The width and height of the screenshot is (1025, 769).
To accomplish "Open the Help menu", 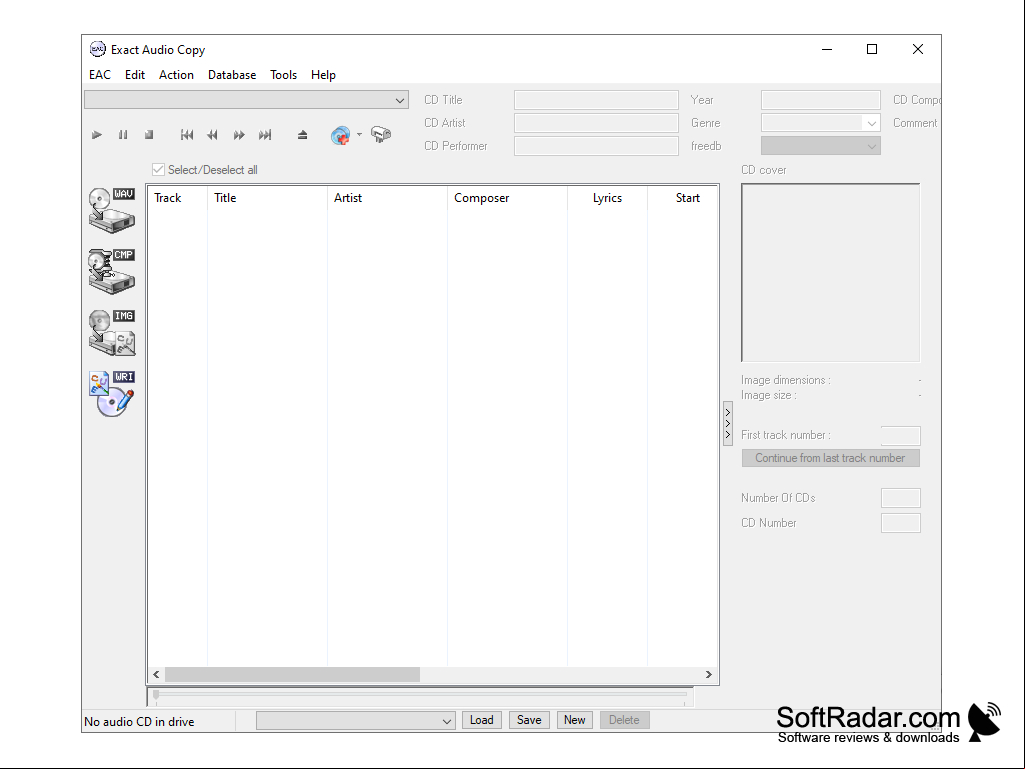I will coord(324,75).
